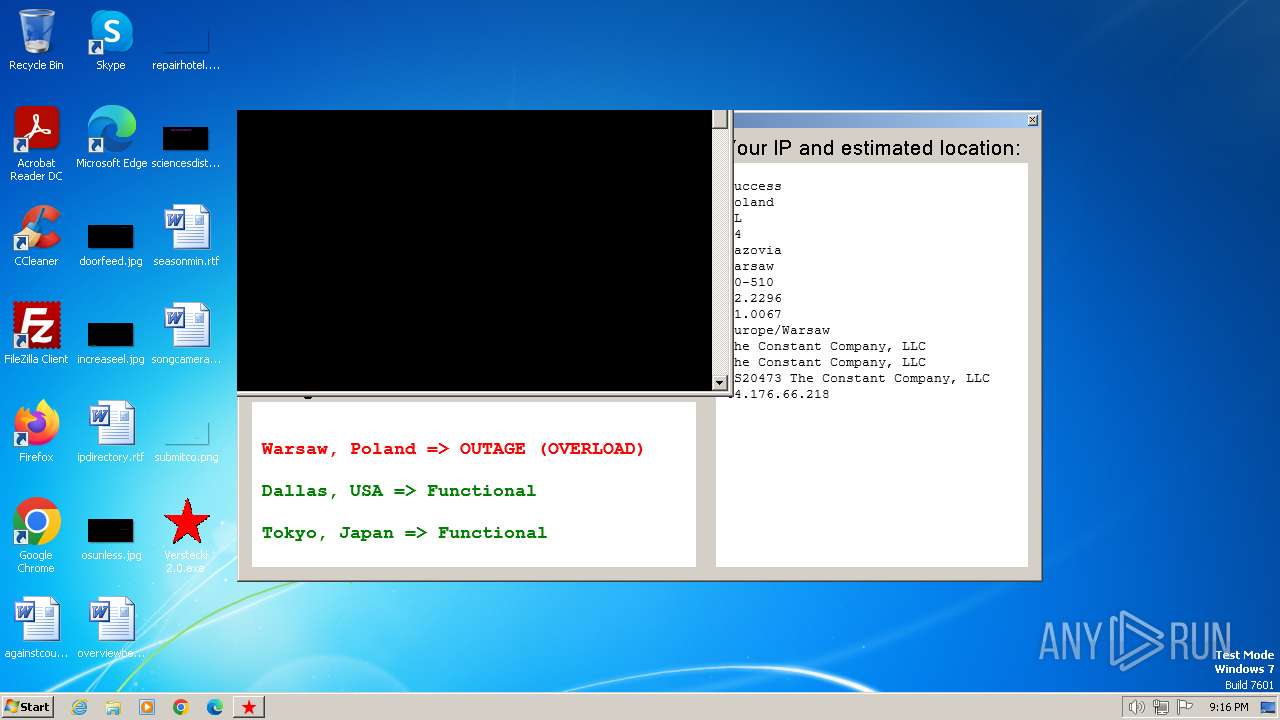Click the black console output area
This screenshot has width=1280, height=720.
pyautogui.click(x=474, y=250)
